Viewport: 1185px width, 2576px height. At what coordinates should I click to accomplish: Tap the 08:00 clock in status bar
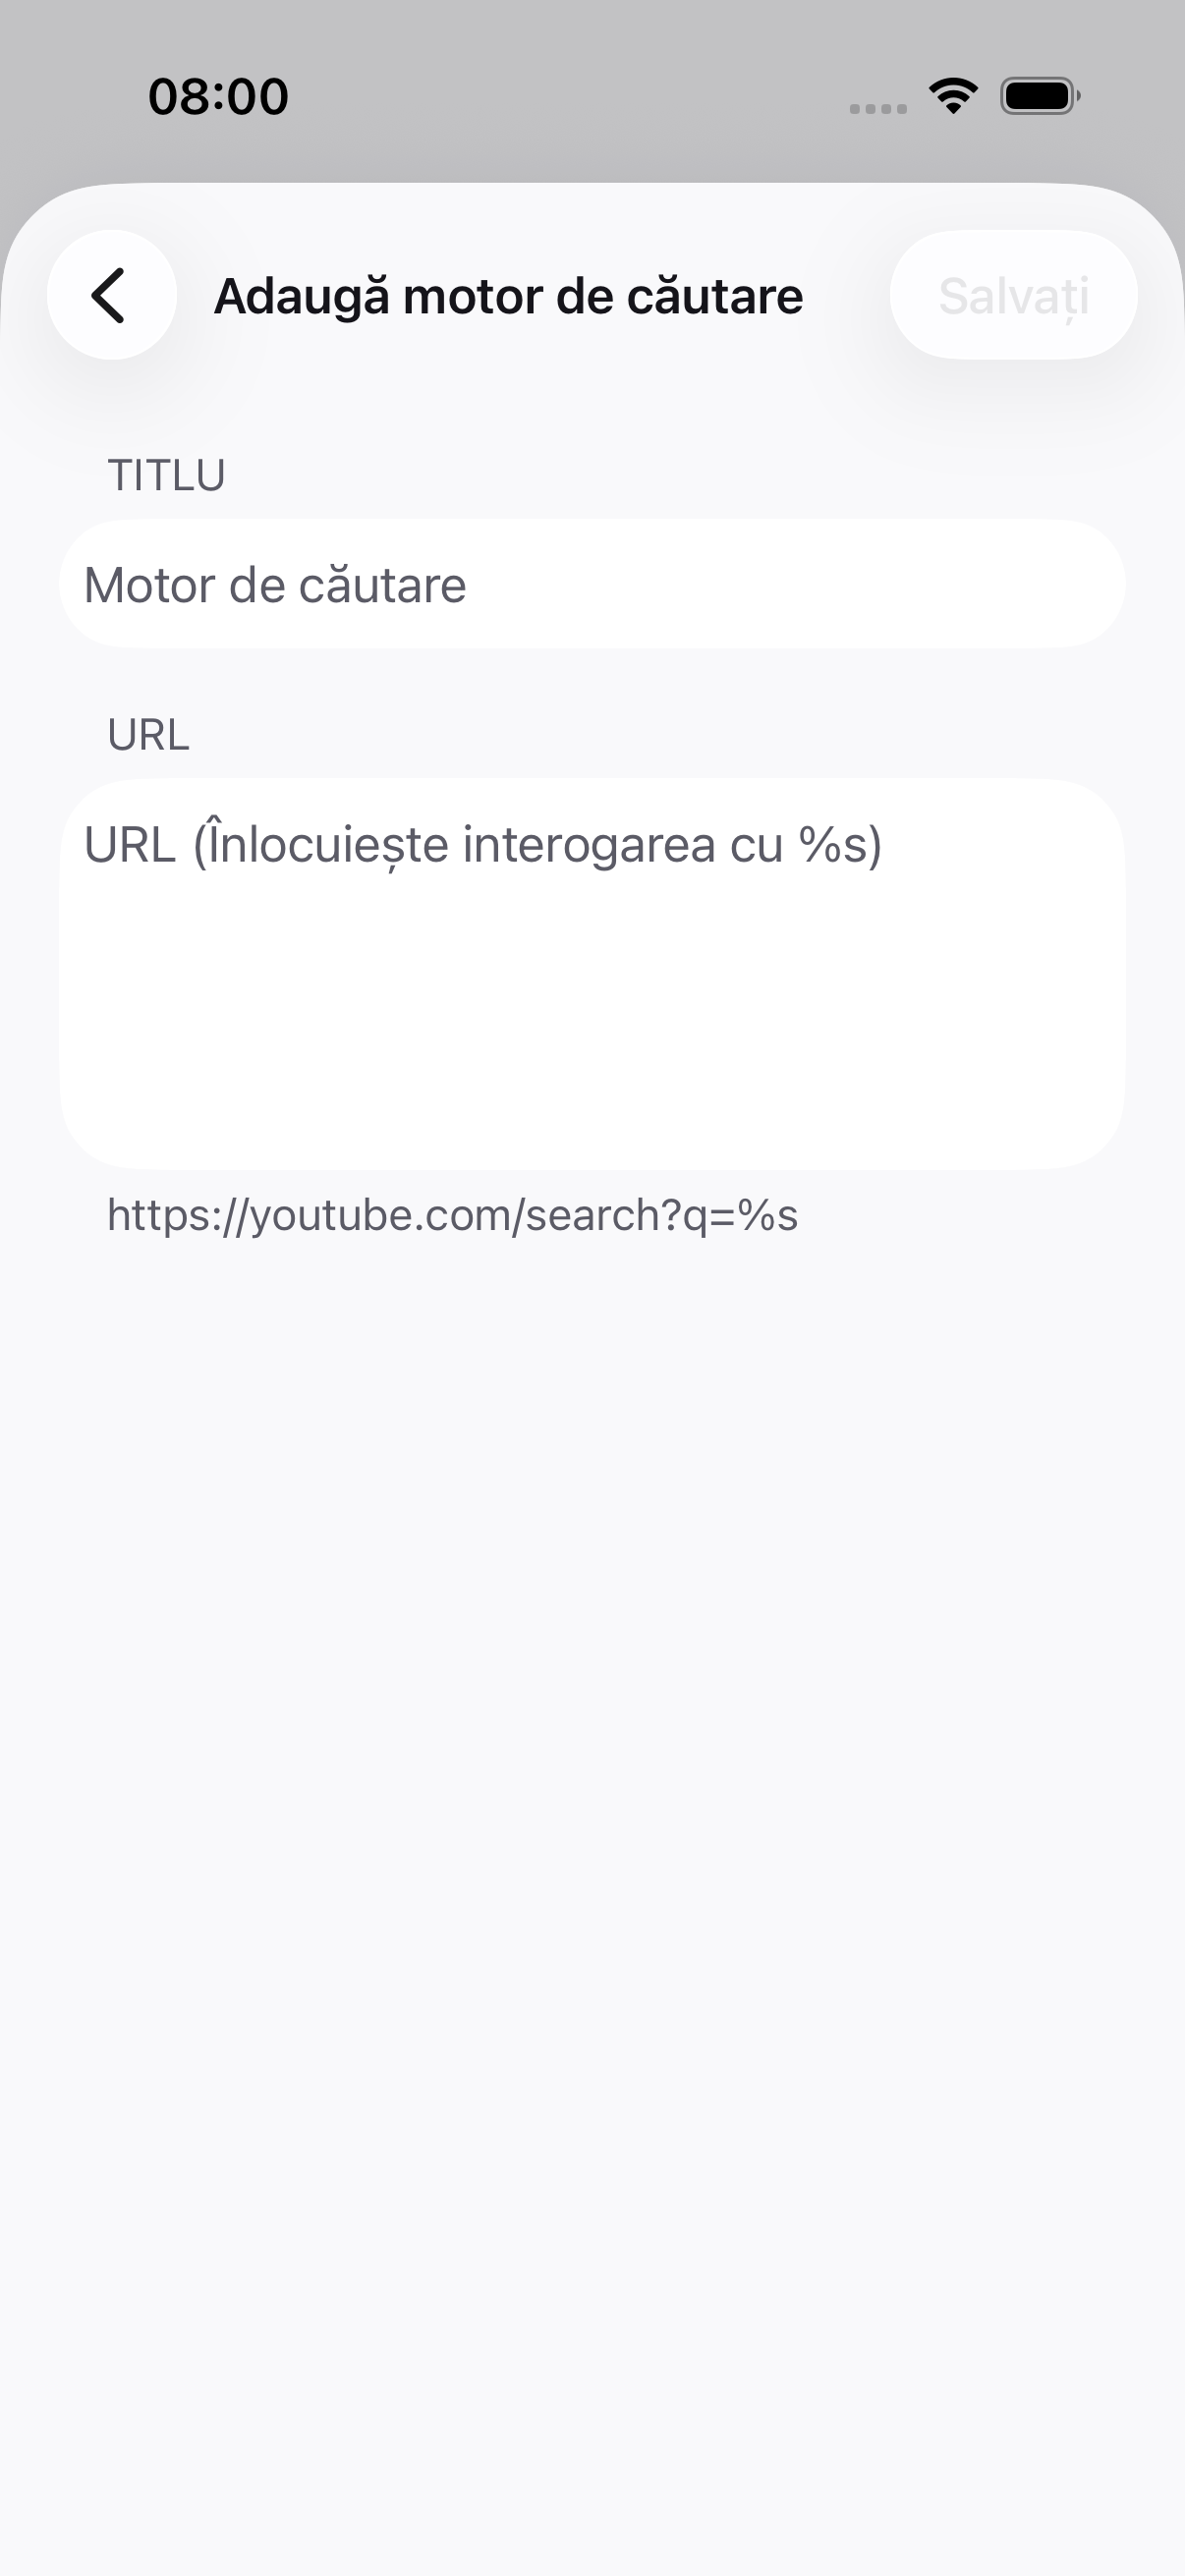click(x=218, y=97)
